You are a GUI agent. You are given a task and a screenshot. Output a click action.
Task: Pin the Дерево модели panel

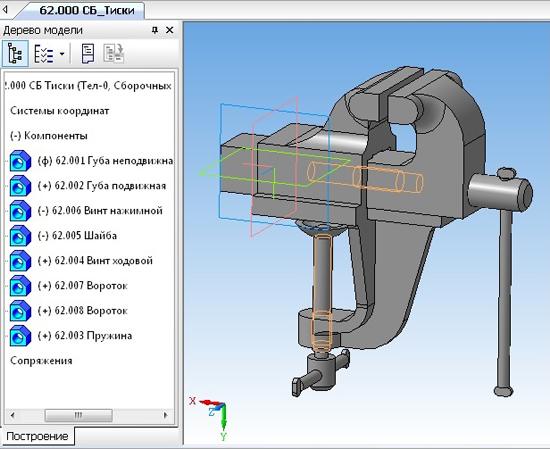(x=155, y=30)
